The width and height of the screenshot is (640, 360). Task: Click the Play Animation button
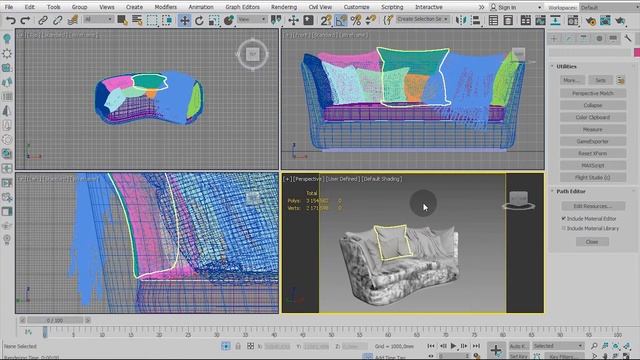click(x=453, y=346)
